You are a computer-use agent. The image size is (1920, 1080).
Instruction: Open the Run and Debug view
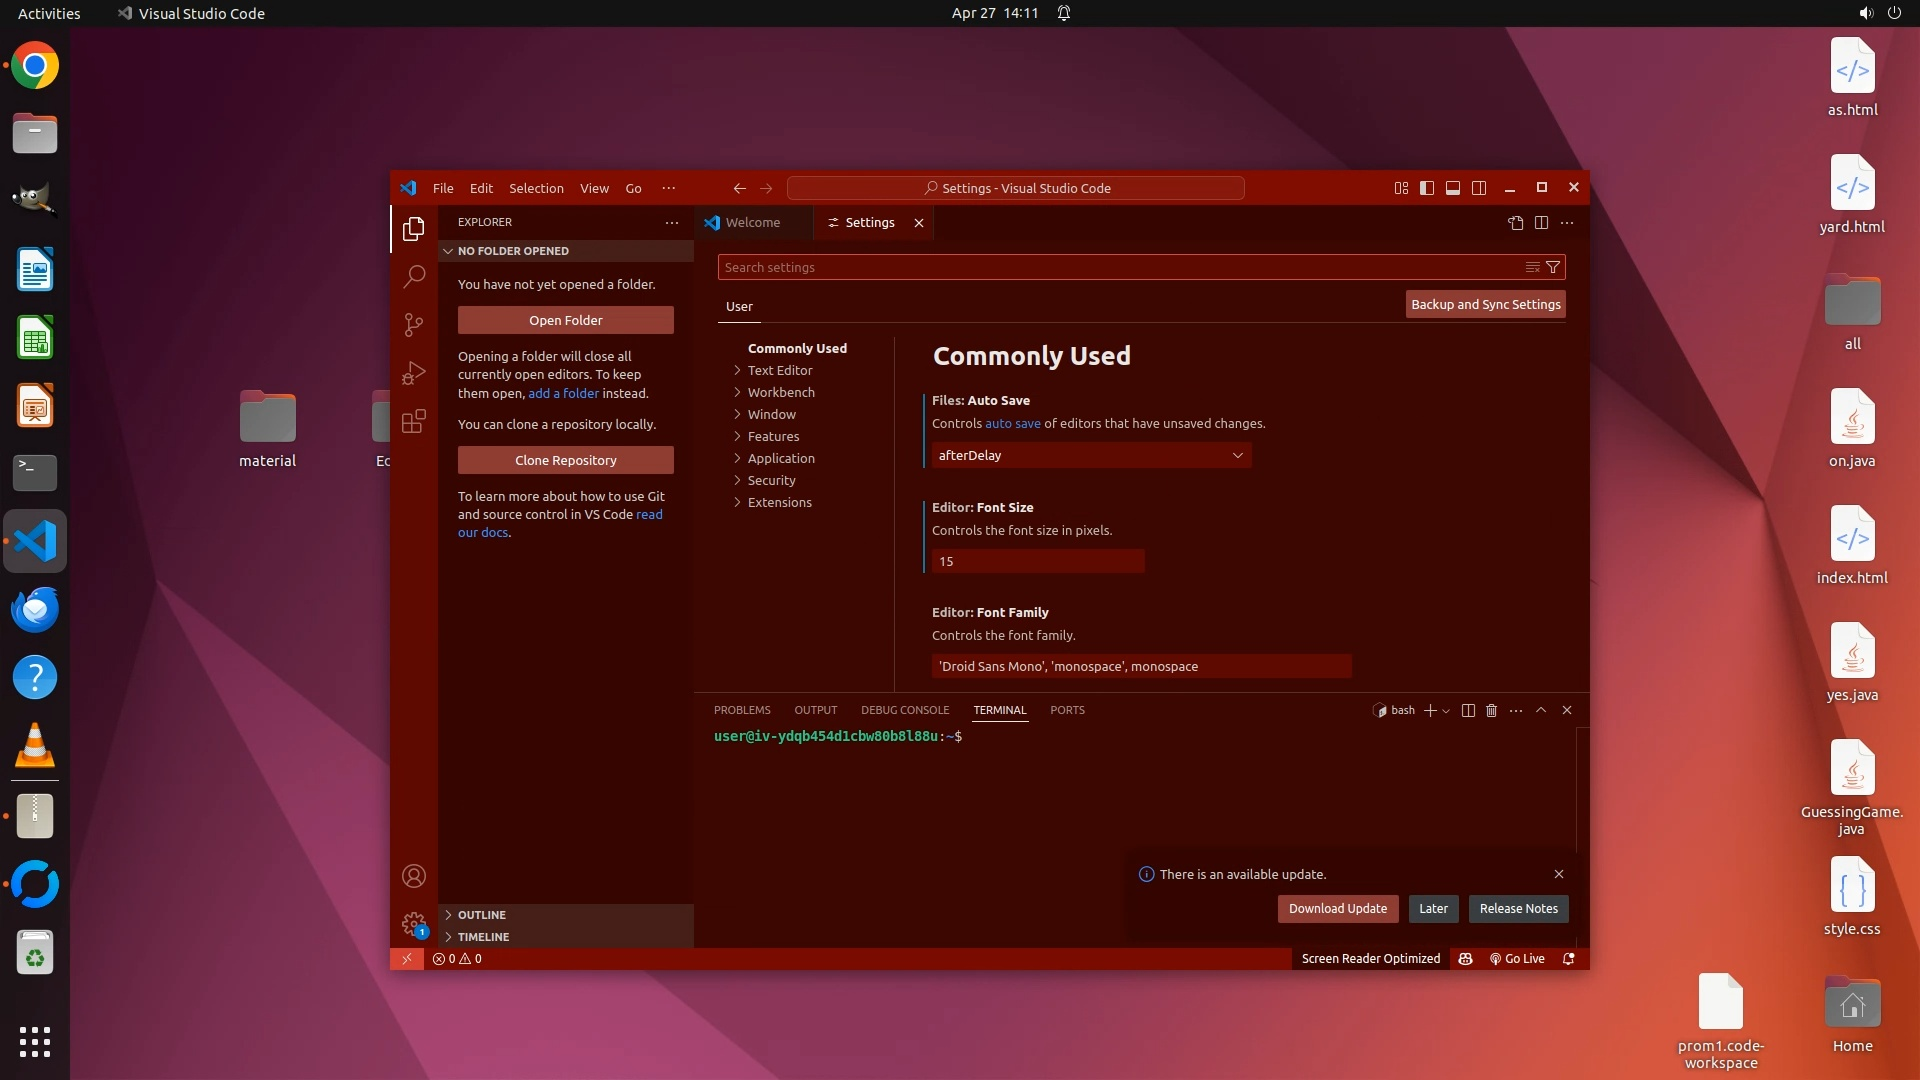coord(414,373)
